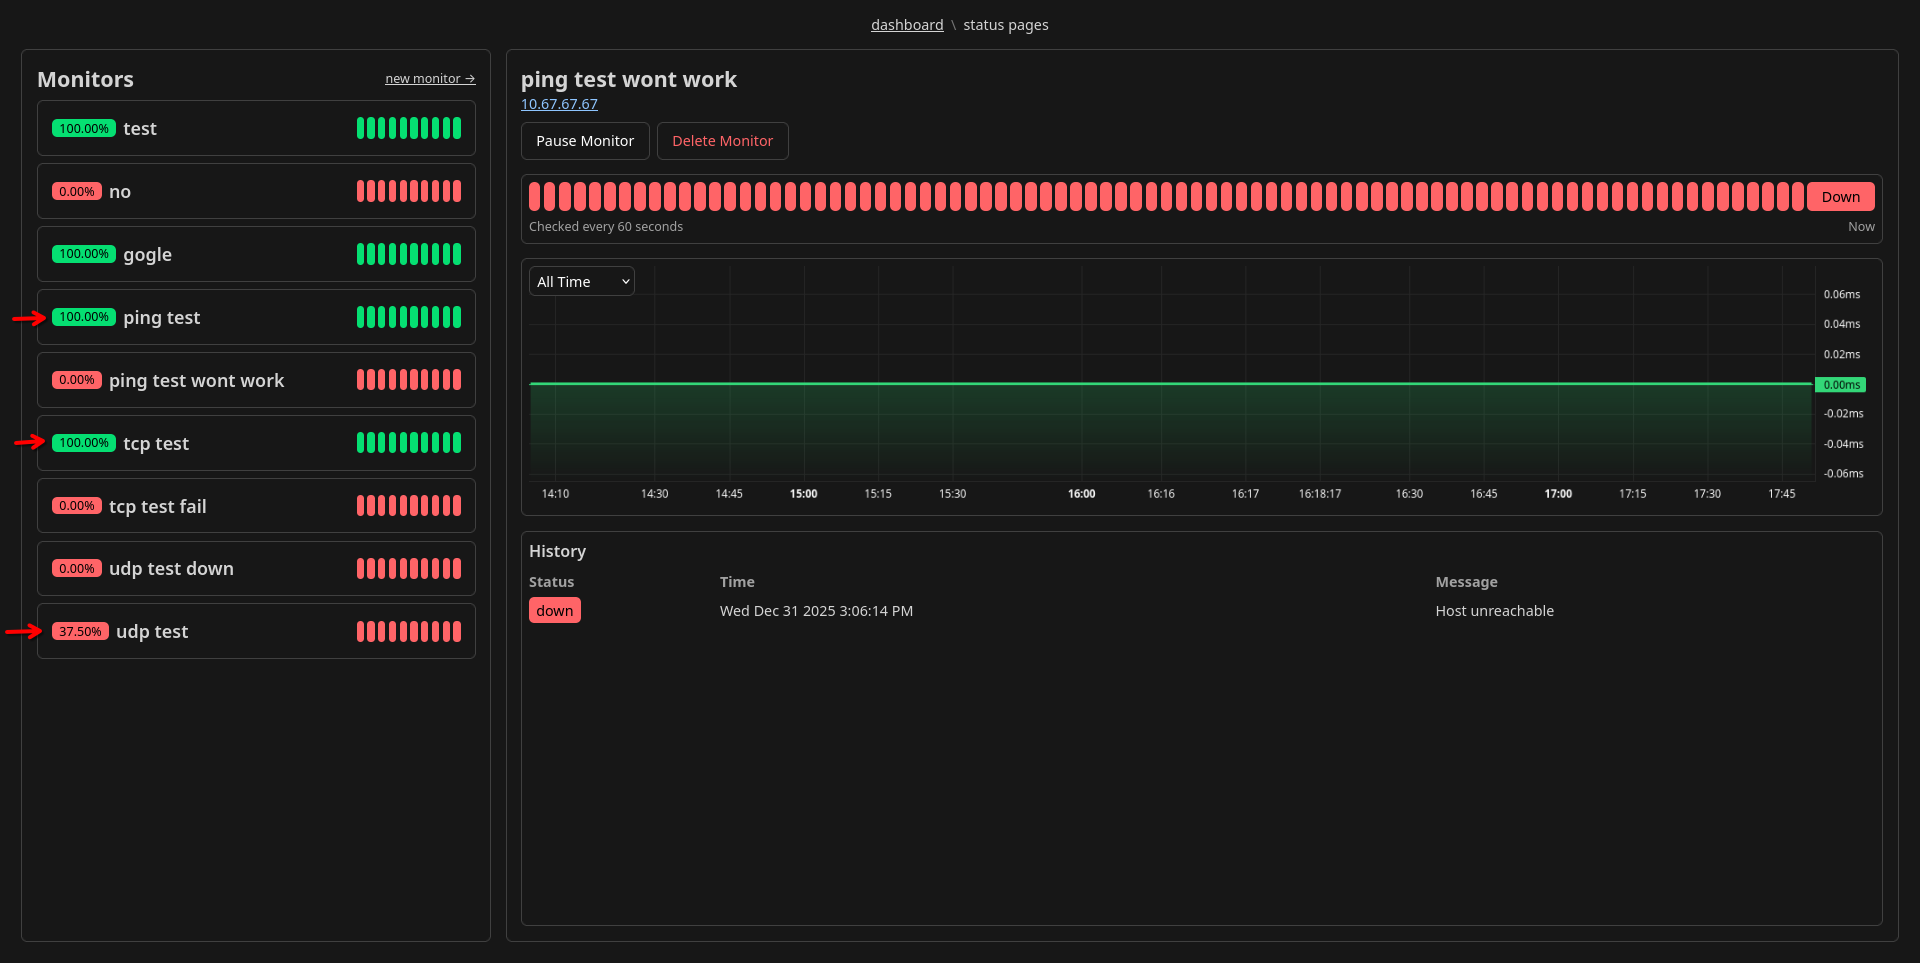Click the green 0.00ms chart value label
This screenshot has width=1920, height=963.
tap(1841, 385)
